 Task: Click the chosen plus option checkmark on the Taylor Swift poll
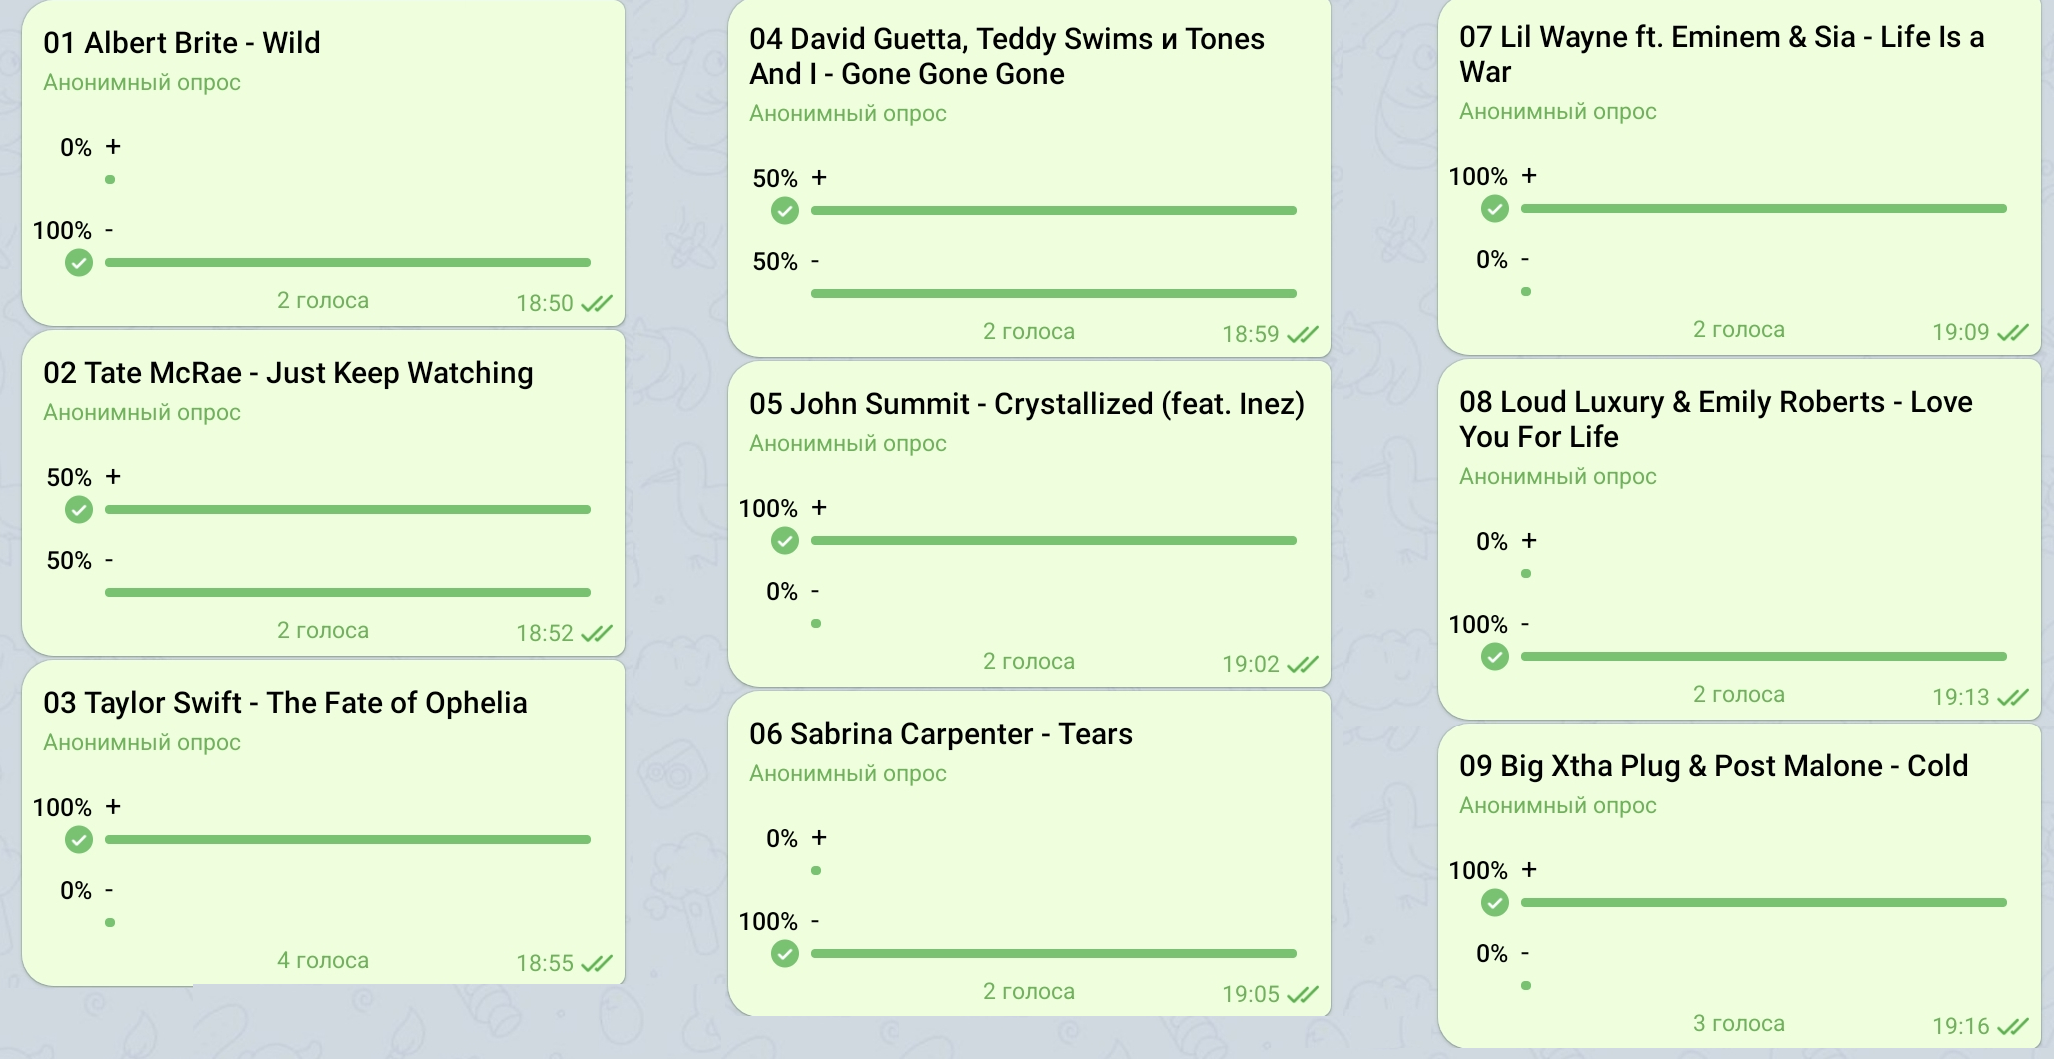79,840
